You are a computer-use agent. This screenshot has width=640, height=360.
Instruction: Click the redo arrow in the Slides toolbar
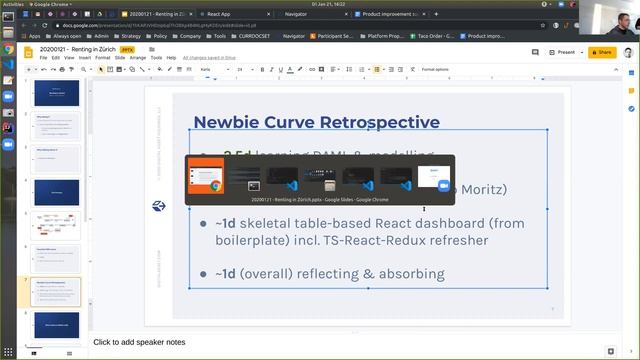(x=53, y=69)
